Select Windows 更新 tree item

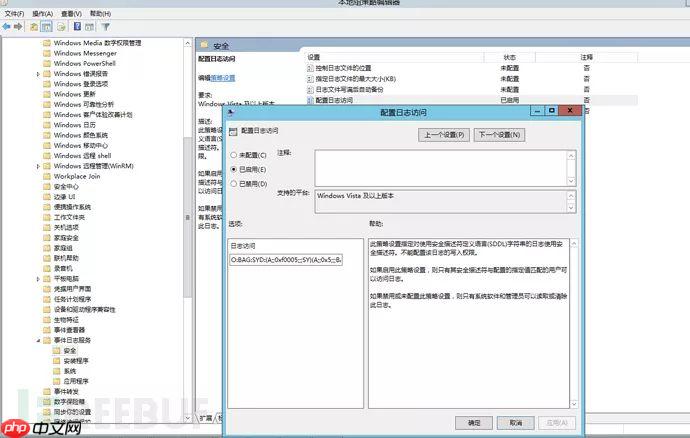click(74, 94)
